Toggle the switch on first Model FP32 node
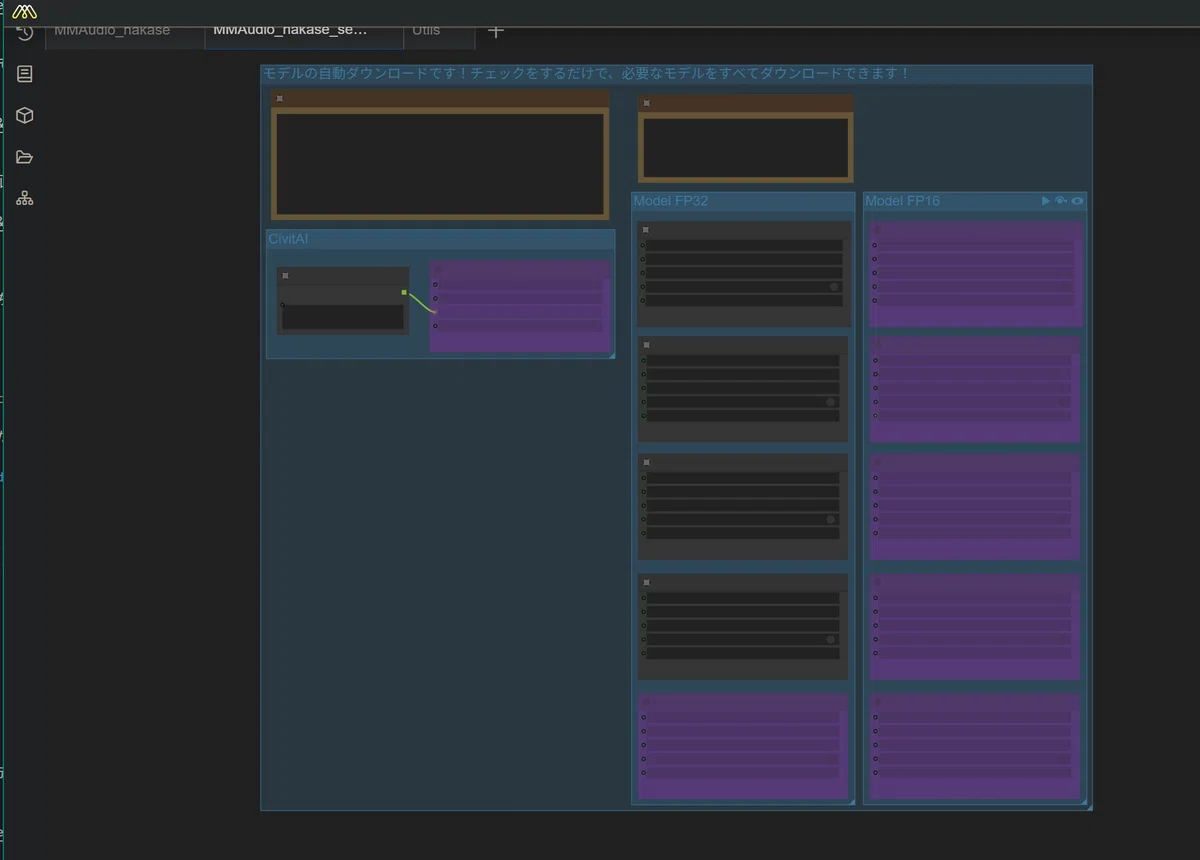 click(833, 287)
